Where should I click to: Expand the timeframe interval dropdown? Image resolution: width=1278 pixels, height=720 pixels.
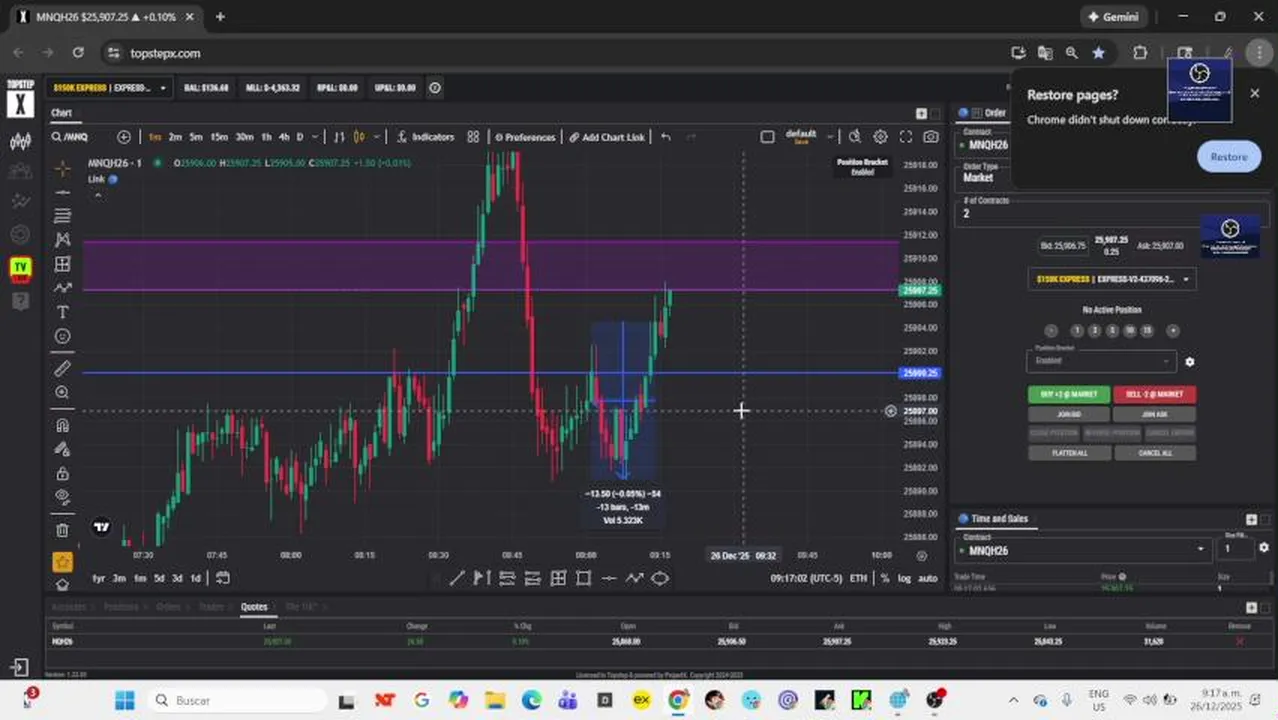(315, 137)
